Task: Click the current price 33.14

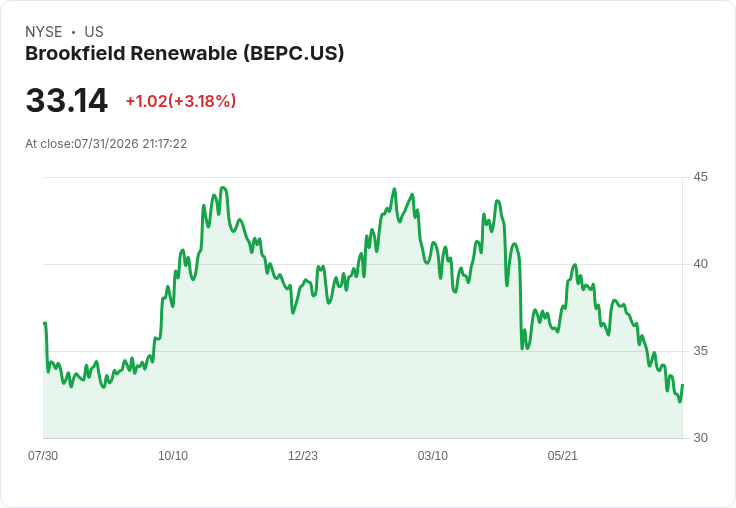Action: point(67,100)
